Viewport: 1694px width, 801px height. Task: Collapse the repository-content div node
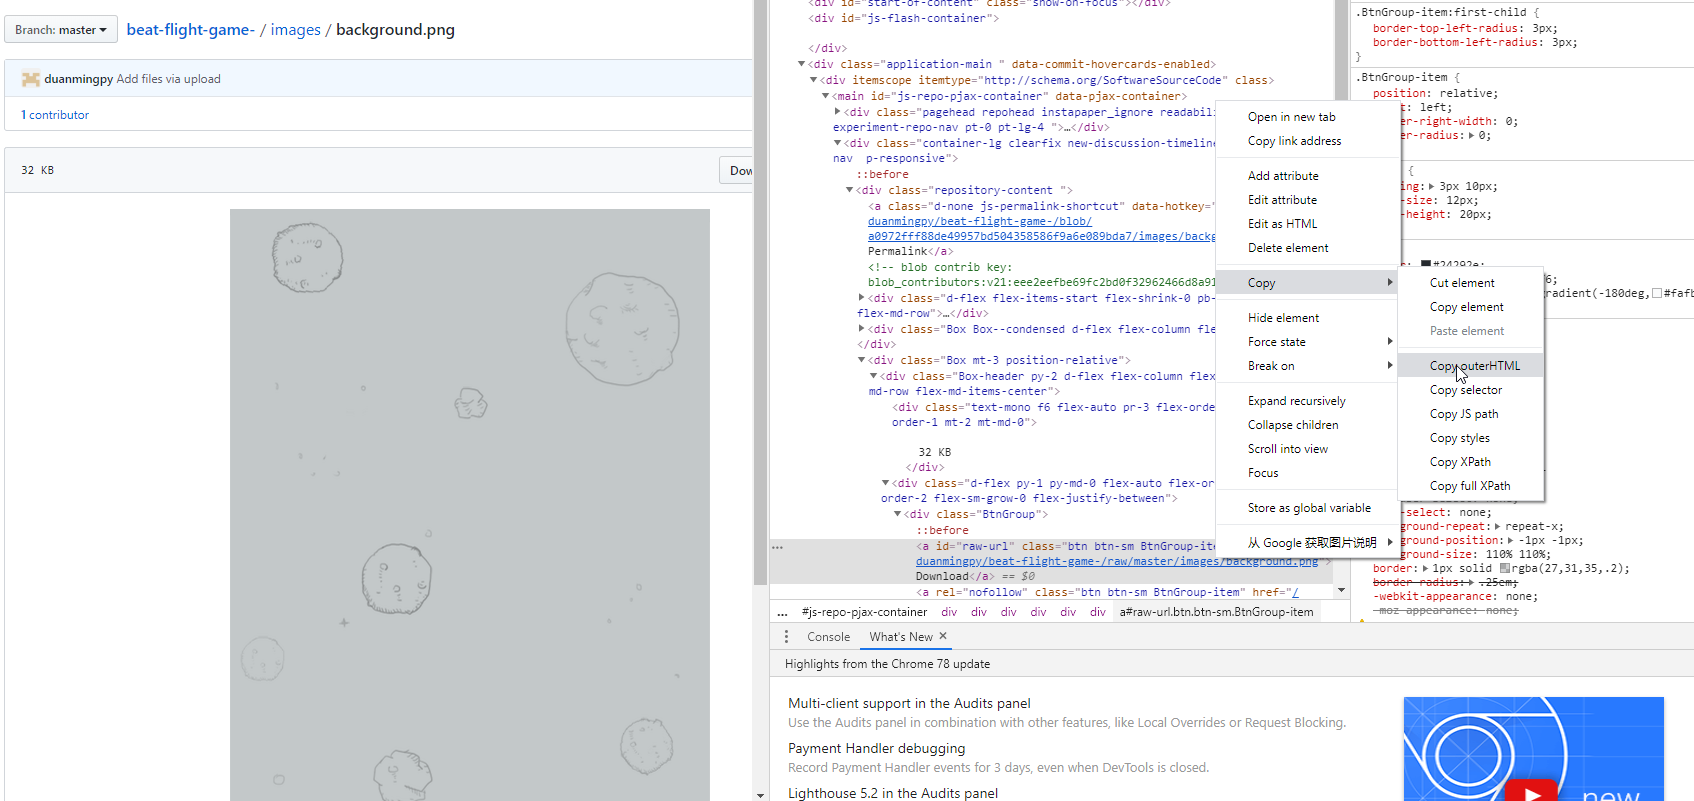click(850, 190)
